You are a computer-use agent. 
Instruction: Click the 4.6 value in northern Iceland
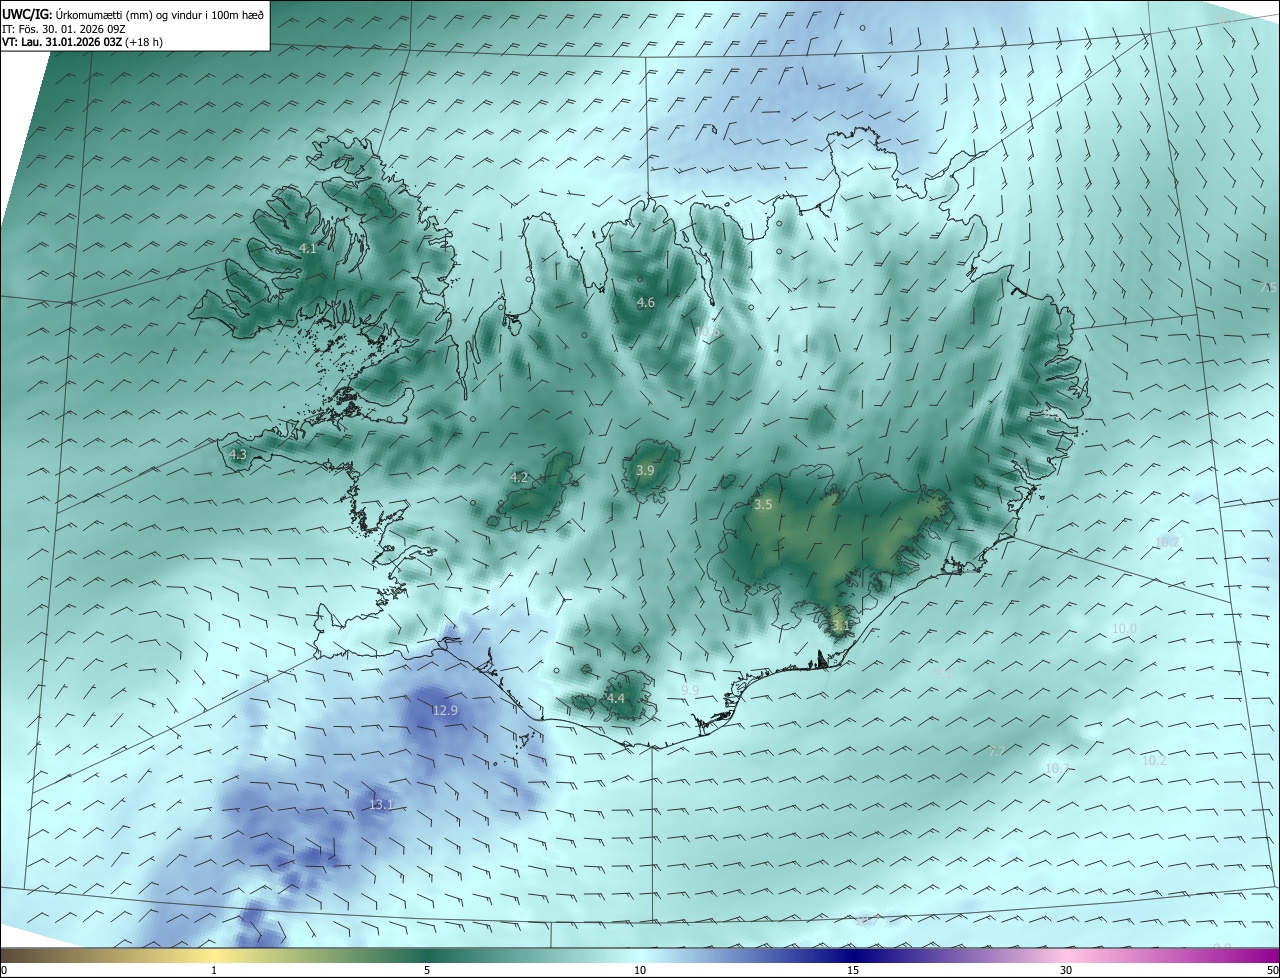pyautogui.click(x=646, y=302)
